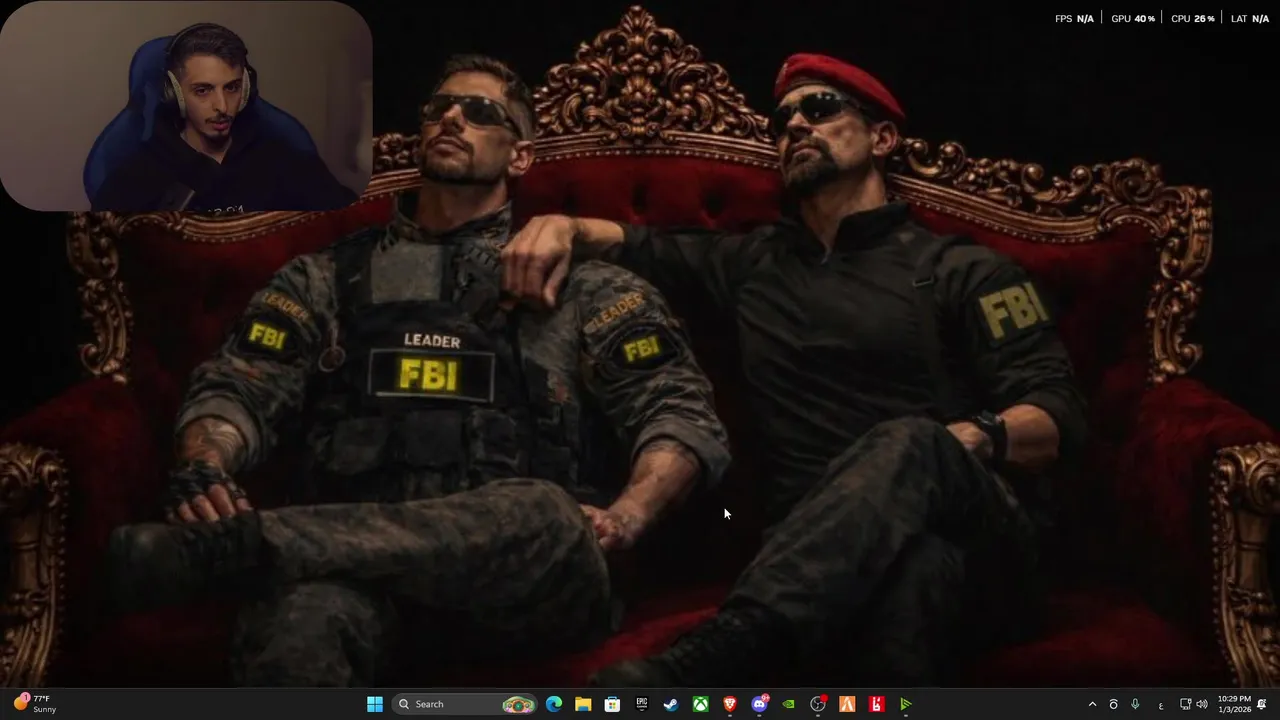Open the search highlights icon in the Search box
The image size is (1280, 720).
(518, 704)
